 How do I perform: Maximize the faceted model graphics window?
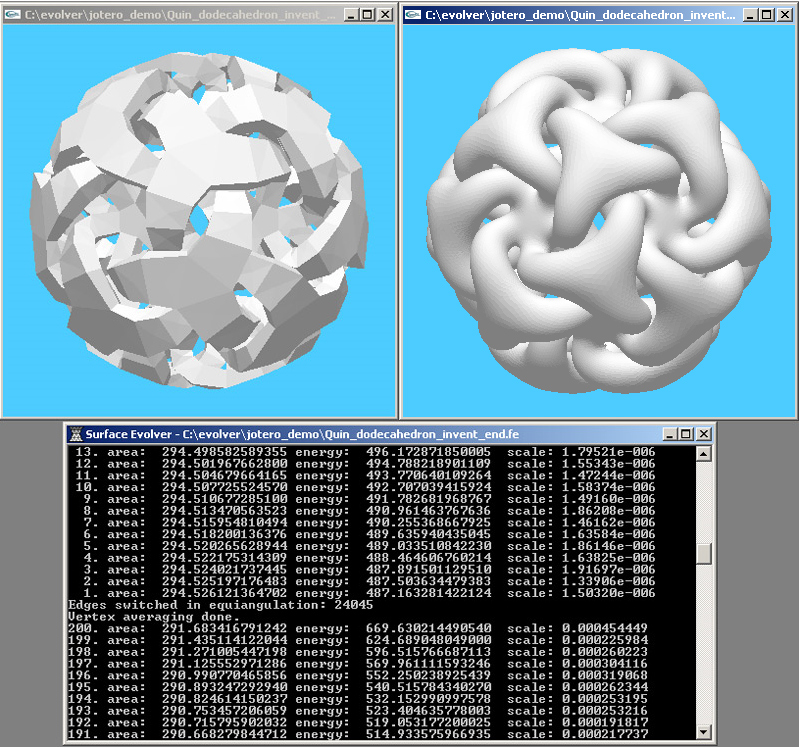tap(366, 15)
